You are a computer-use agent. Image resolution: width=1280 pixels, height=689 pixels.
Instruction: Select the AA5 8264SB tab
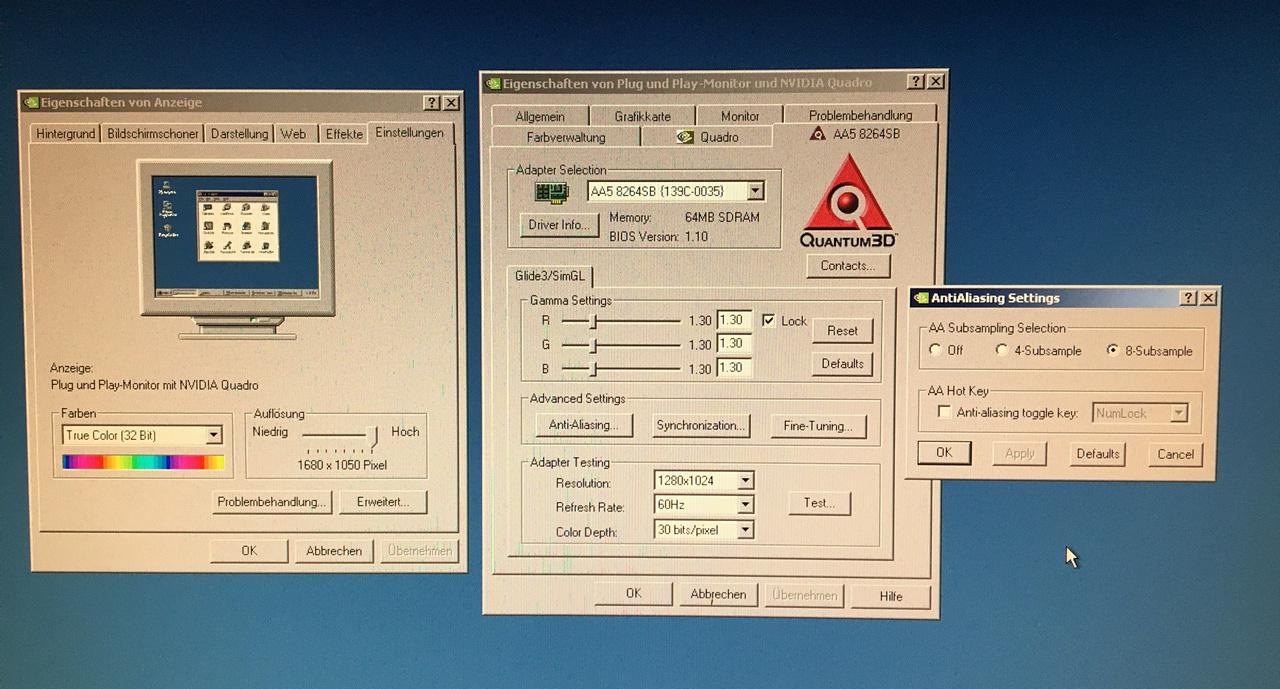click(855, 133)
